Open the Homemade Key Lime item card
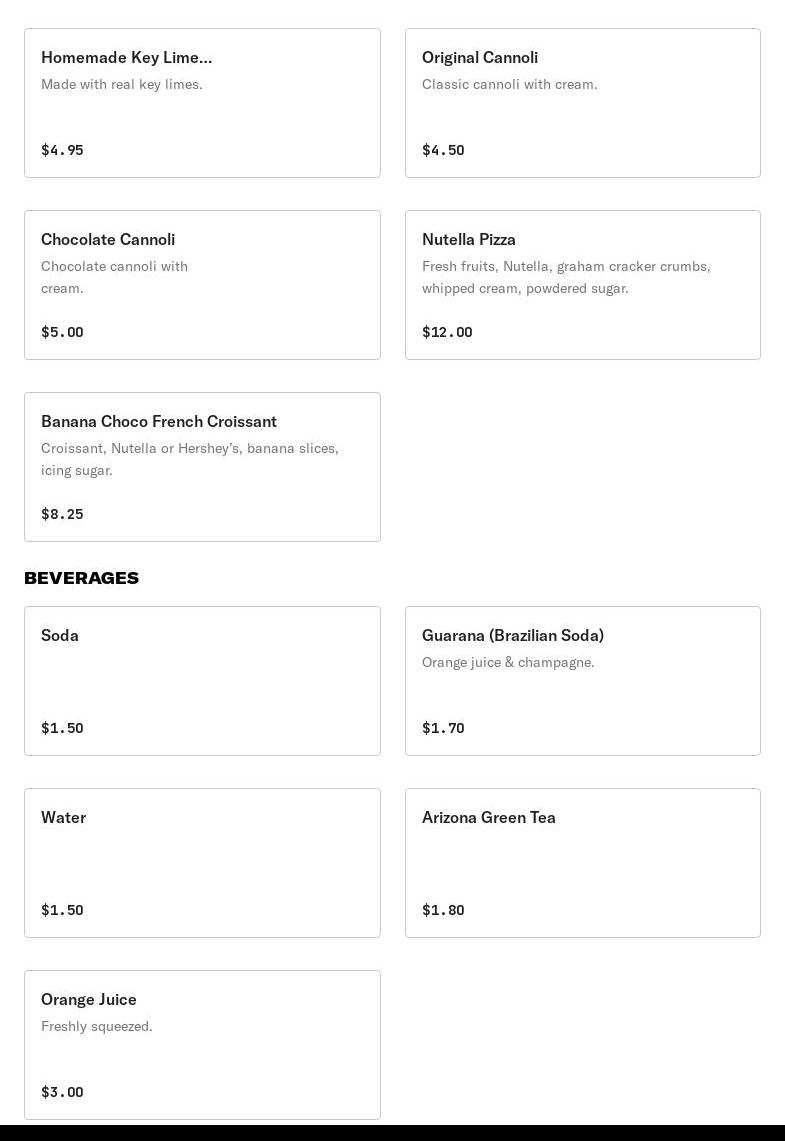The width and height of the screenshot is (785, 1141). pyautogui.click(x=202, y=103)
